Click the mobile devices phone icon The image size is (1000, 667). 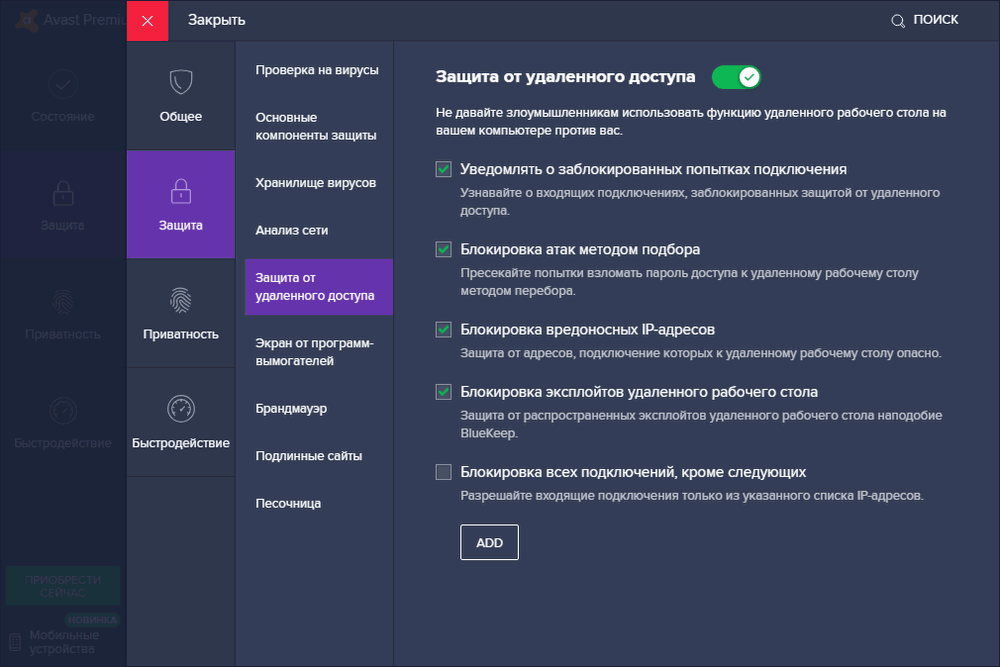coord(13,641)
